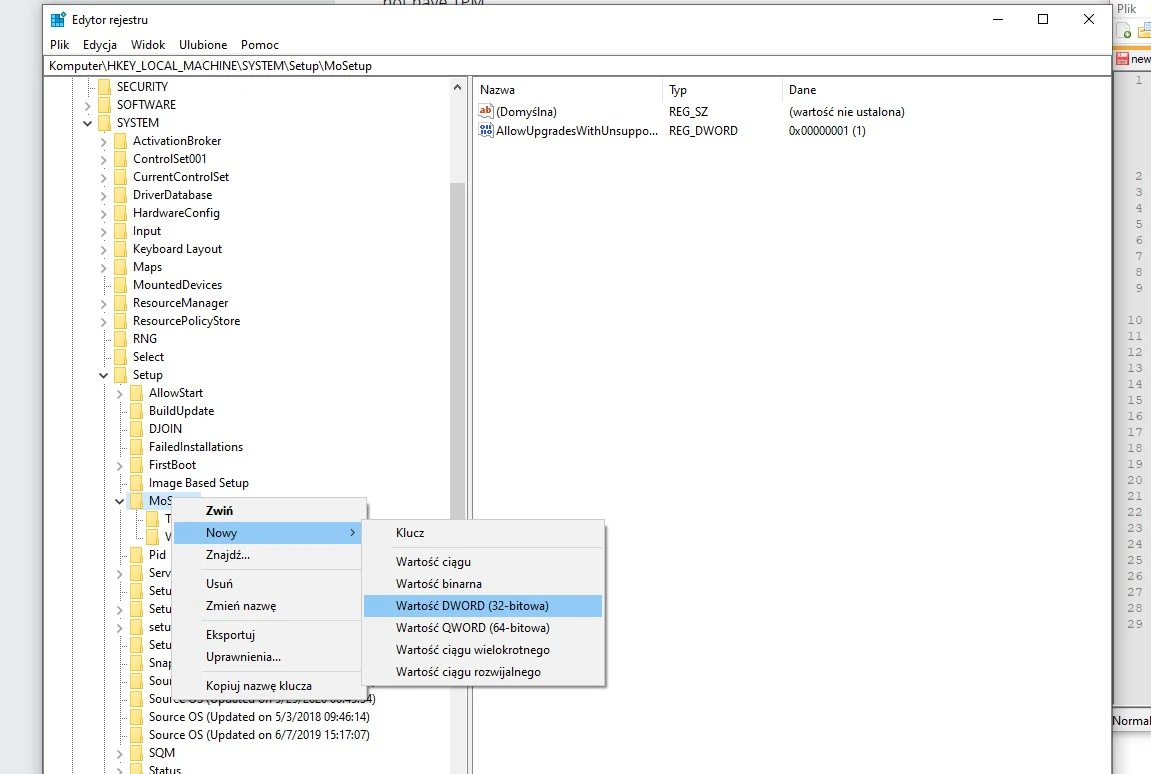Image resolution: width=1151 pixels, height=774 pixels.
Task: Collapse the Setup node
Action: pos(103,374)
